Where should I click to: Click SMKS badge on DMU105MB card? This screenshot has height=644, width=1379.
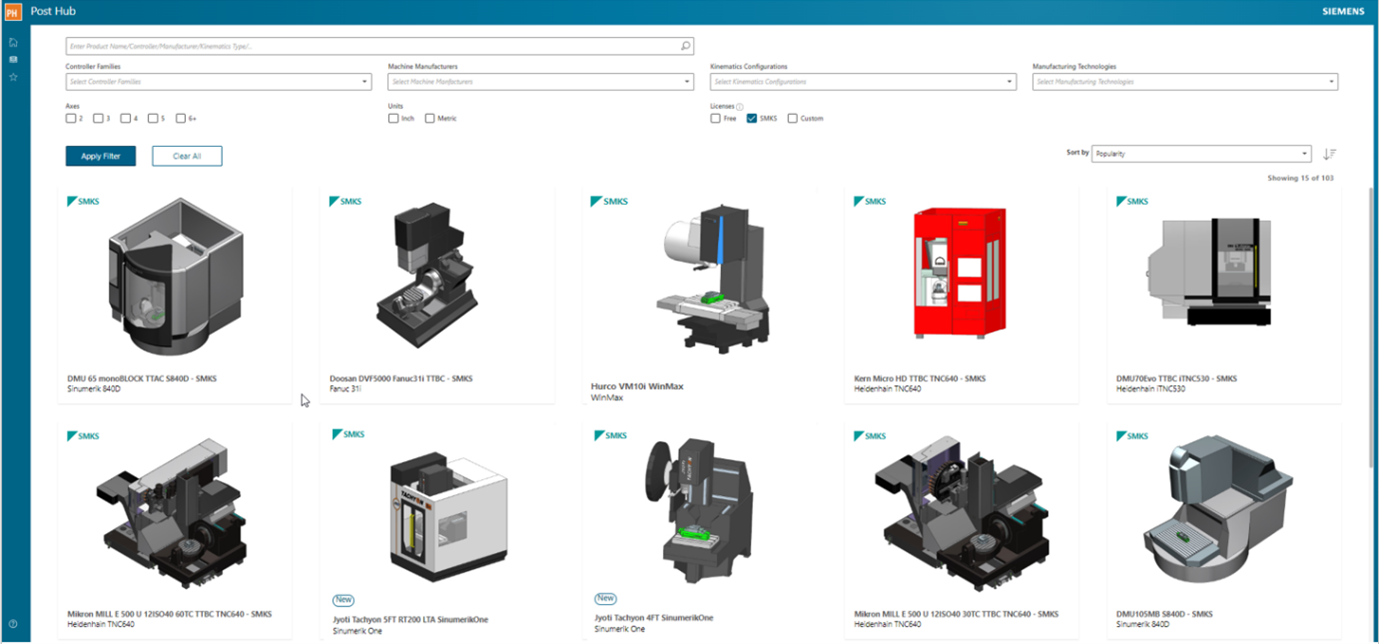[1132, 436]
